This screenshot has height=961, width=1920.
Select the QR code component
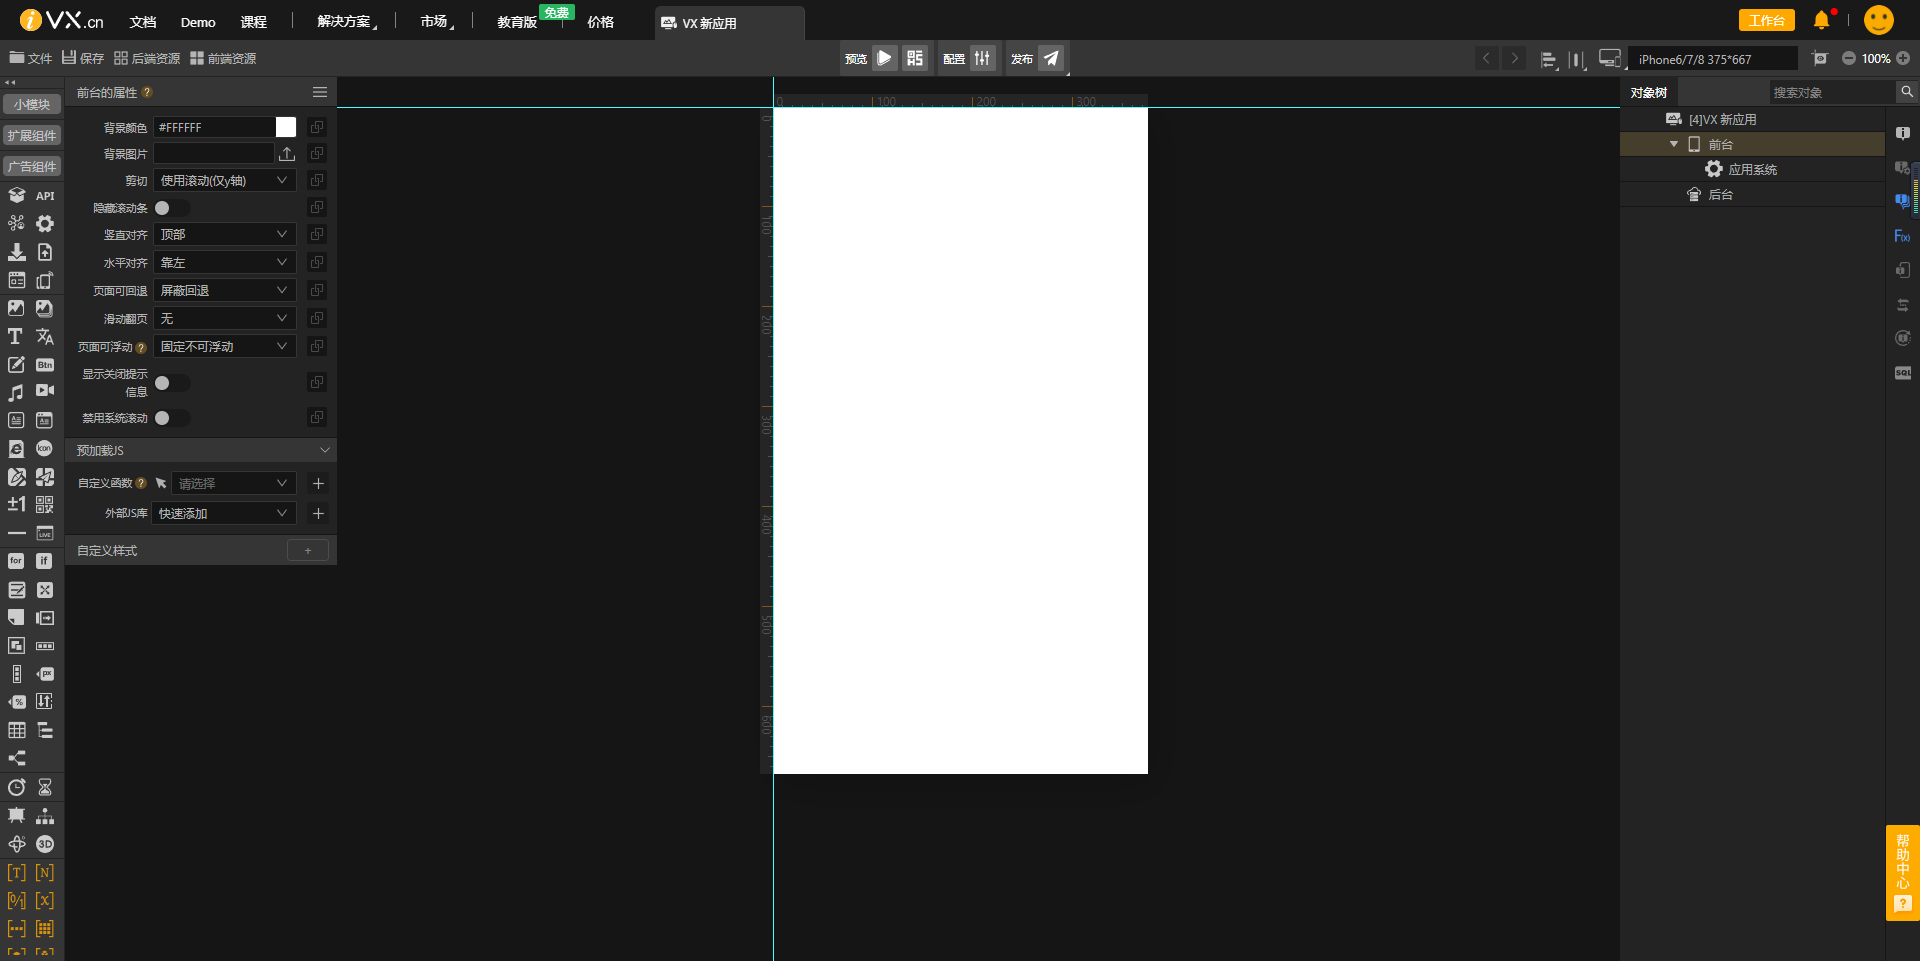click(x=45, y=505)
